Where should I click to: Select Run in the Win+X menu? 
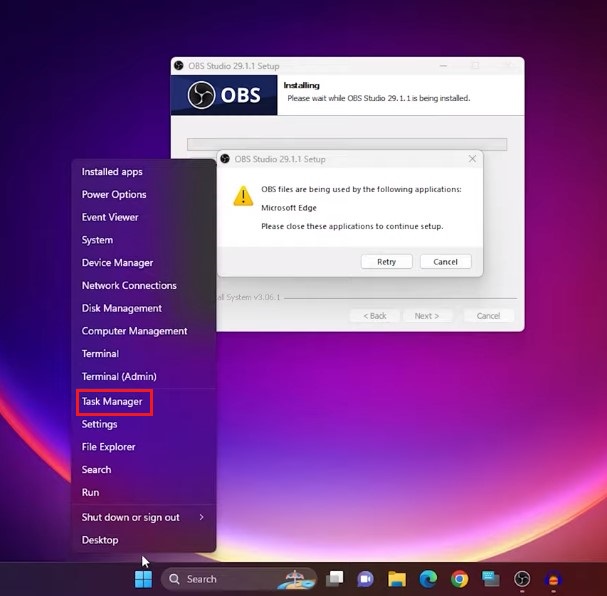pos(143,493)
